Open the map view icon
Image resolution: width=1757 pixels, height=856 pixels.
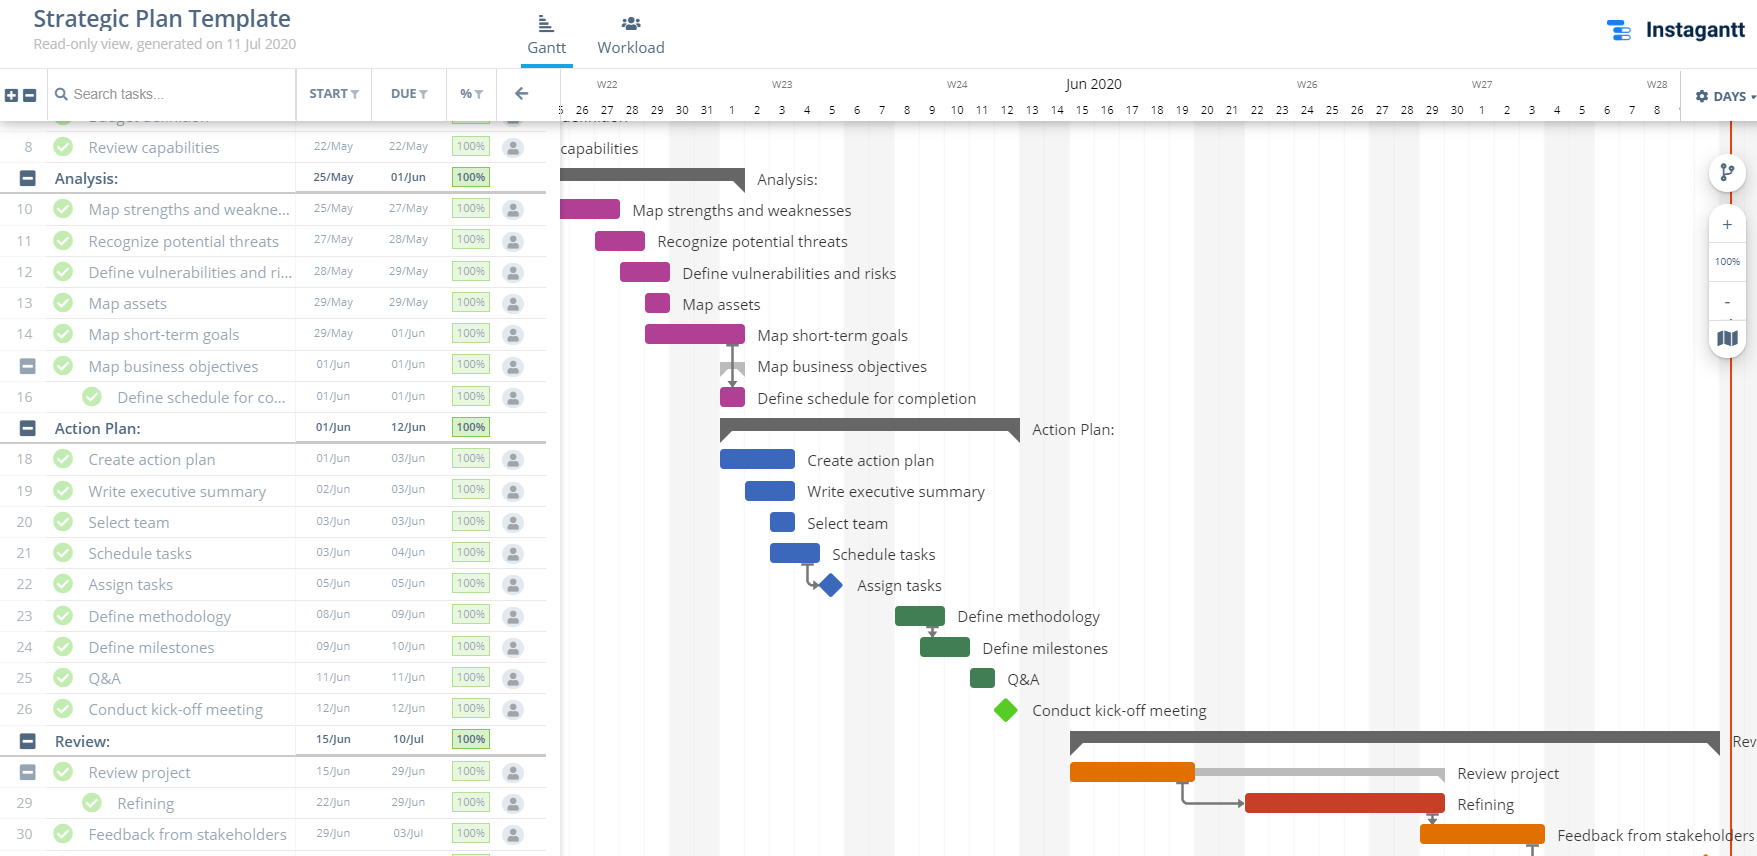coord(1727,339)
